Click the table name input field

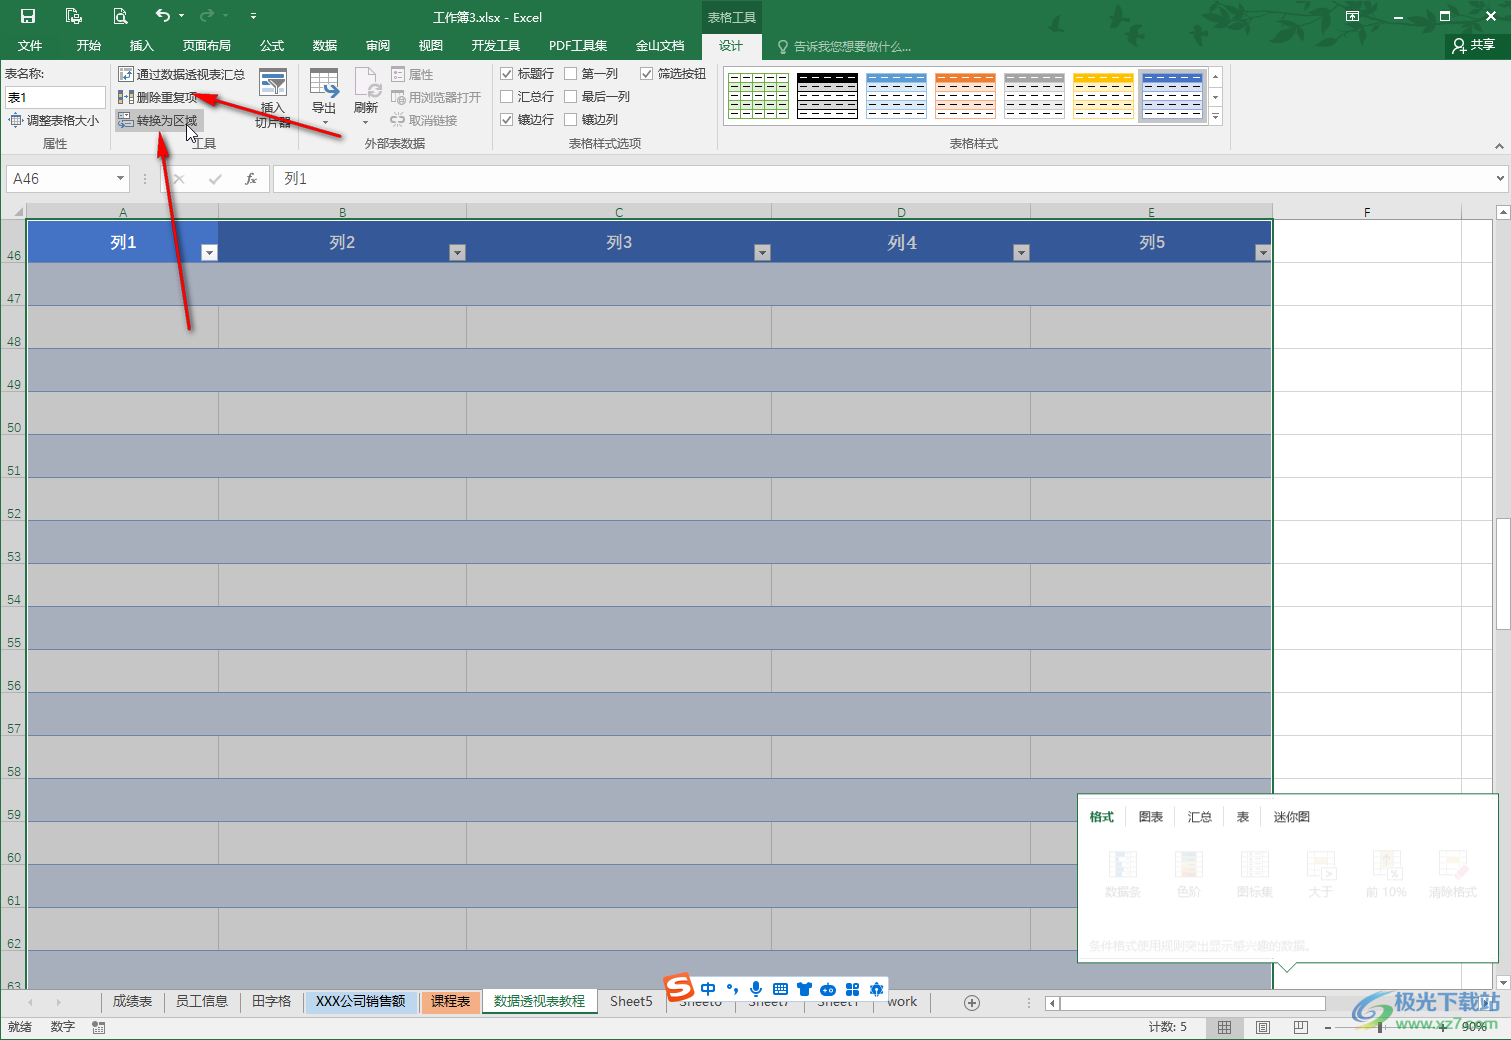(x=55, y=97)
